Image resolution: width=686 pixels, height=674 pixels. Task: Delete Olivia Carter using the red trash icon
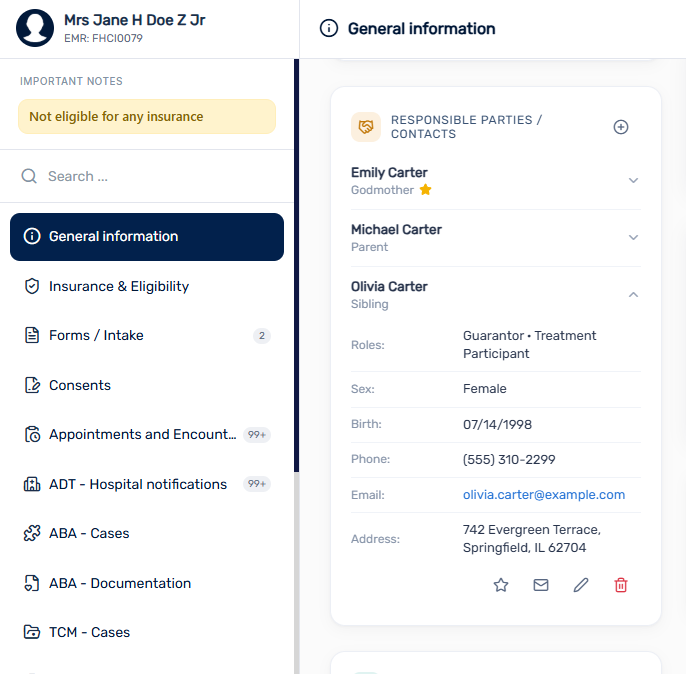(621, 585)
